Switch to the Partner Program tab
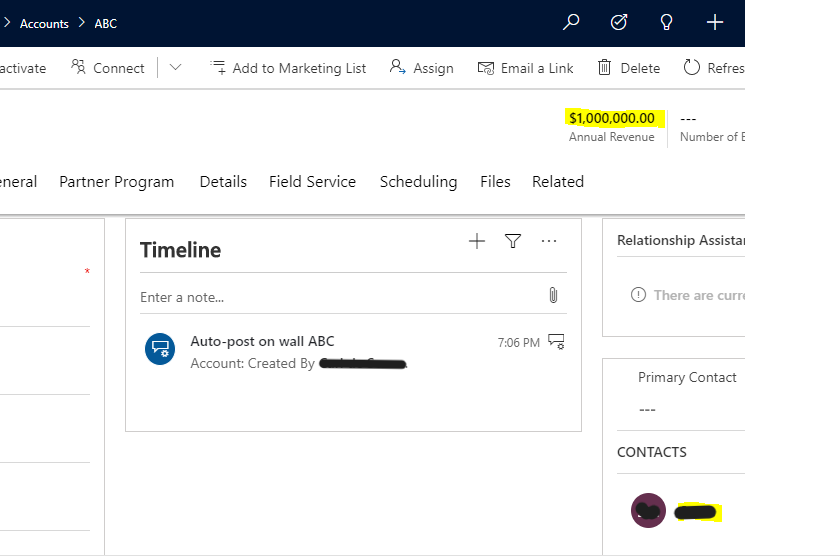The height and width of the screenshot is (556, 840). coord(116,182)
